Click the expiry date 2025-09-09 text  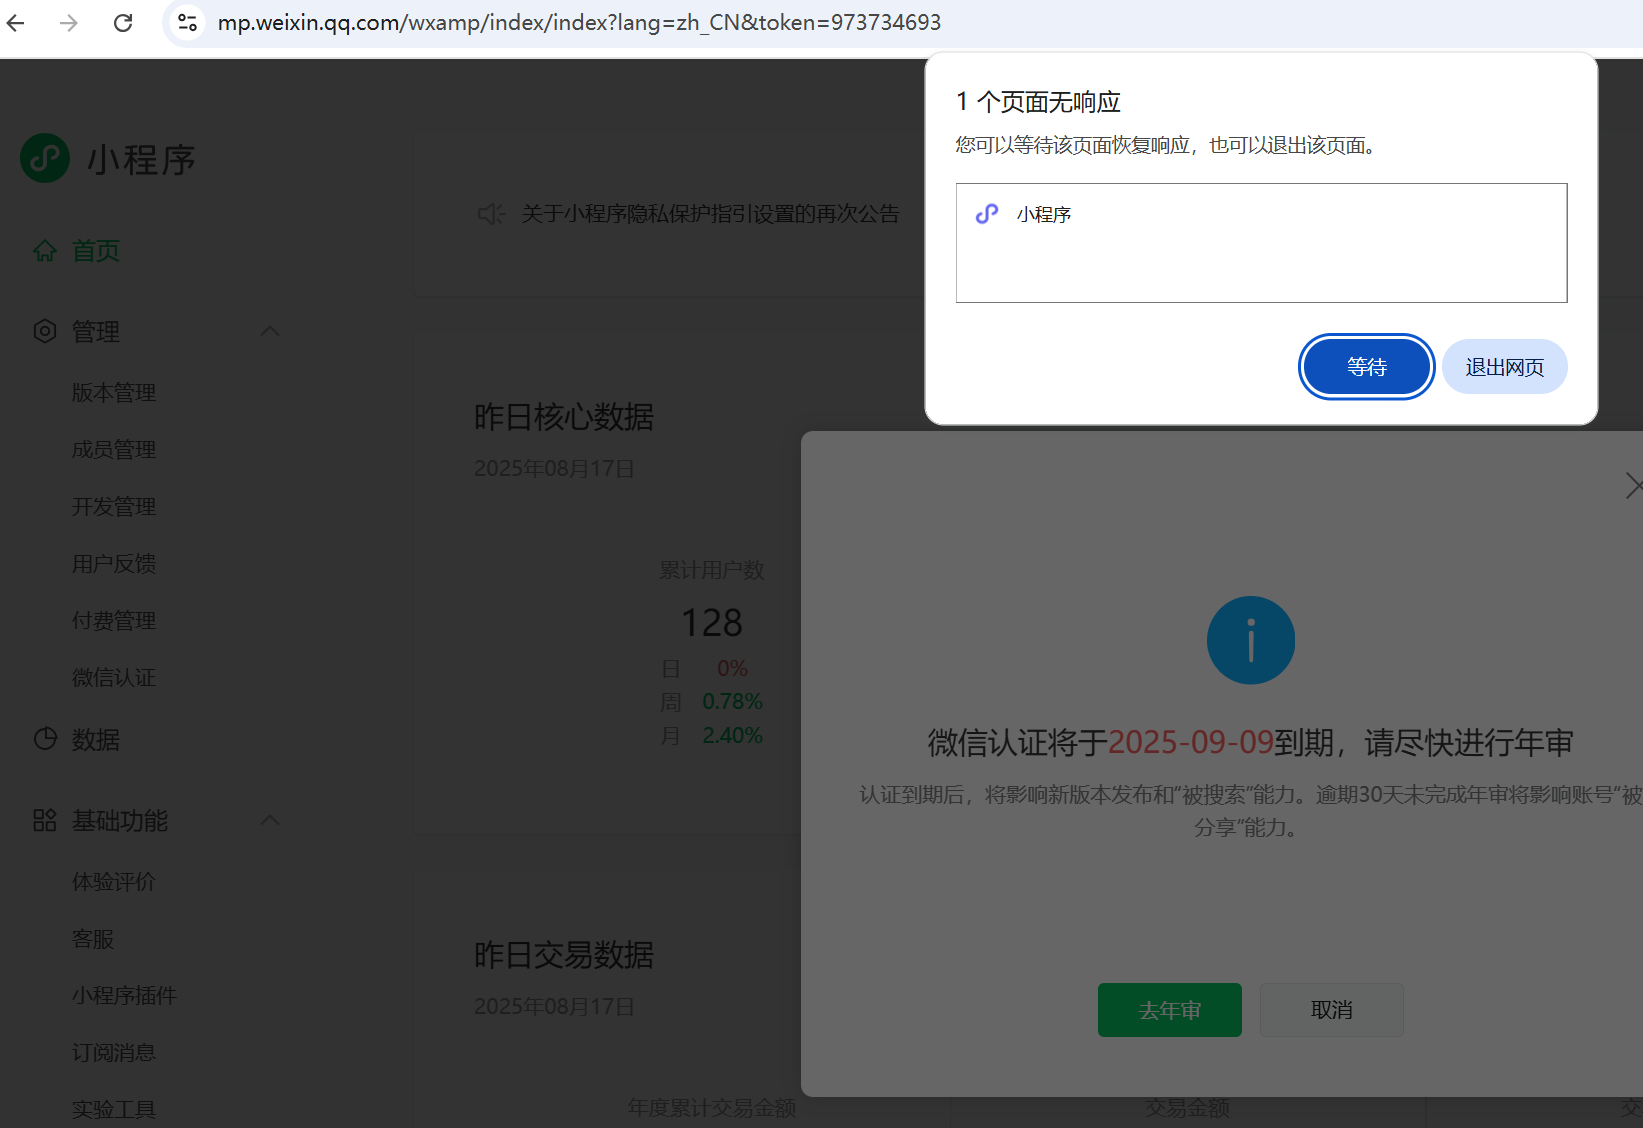(x=1191, y=743)
